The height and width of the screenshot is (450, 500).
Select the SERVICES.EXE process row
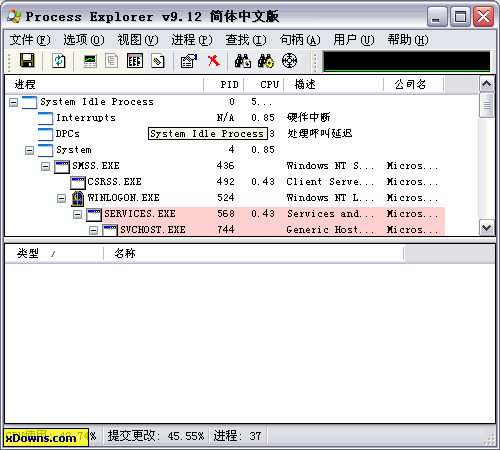click(225, 214)
